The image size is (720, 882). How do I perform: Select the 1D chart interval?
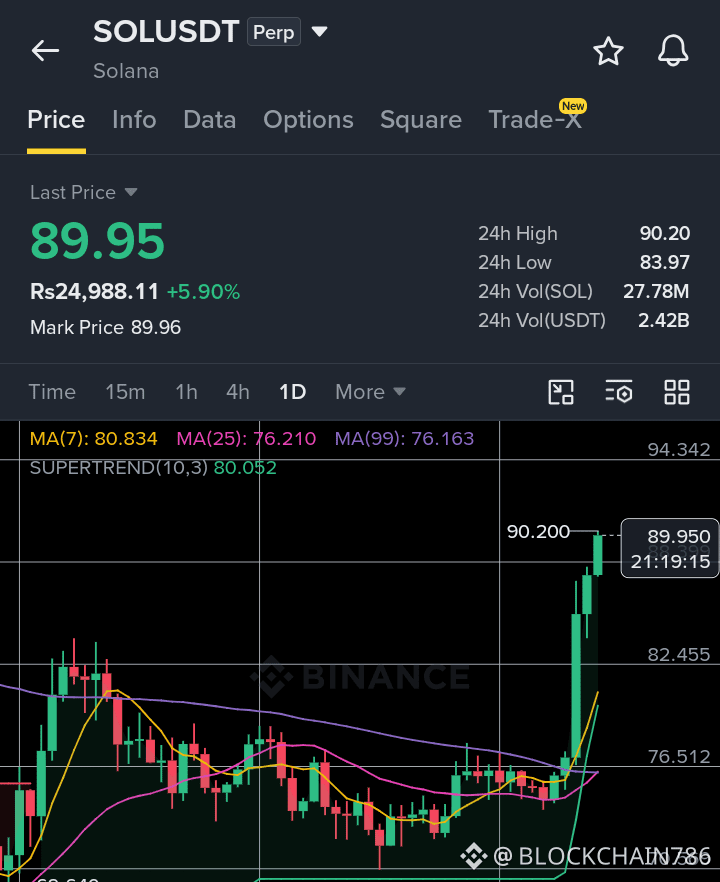point(292,392)
